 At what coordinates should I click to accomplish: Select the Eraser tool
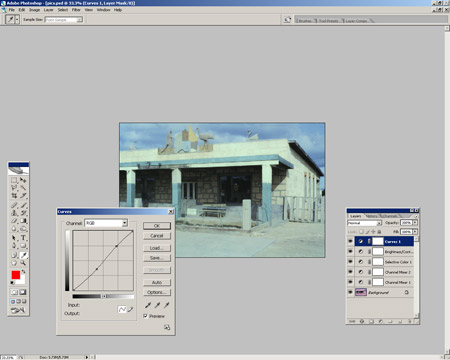[14, 221]
